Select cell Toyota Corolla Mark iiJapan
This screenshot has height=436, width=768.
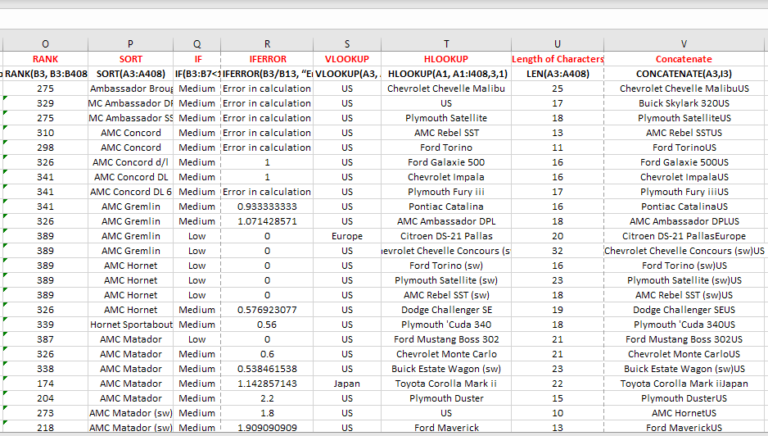[x=684, y=384]
